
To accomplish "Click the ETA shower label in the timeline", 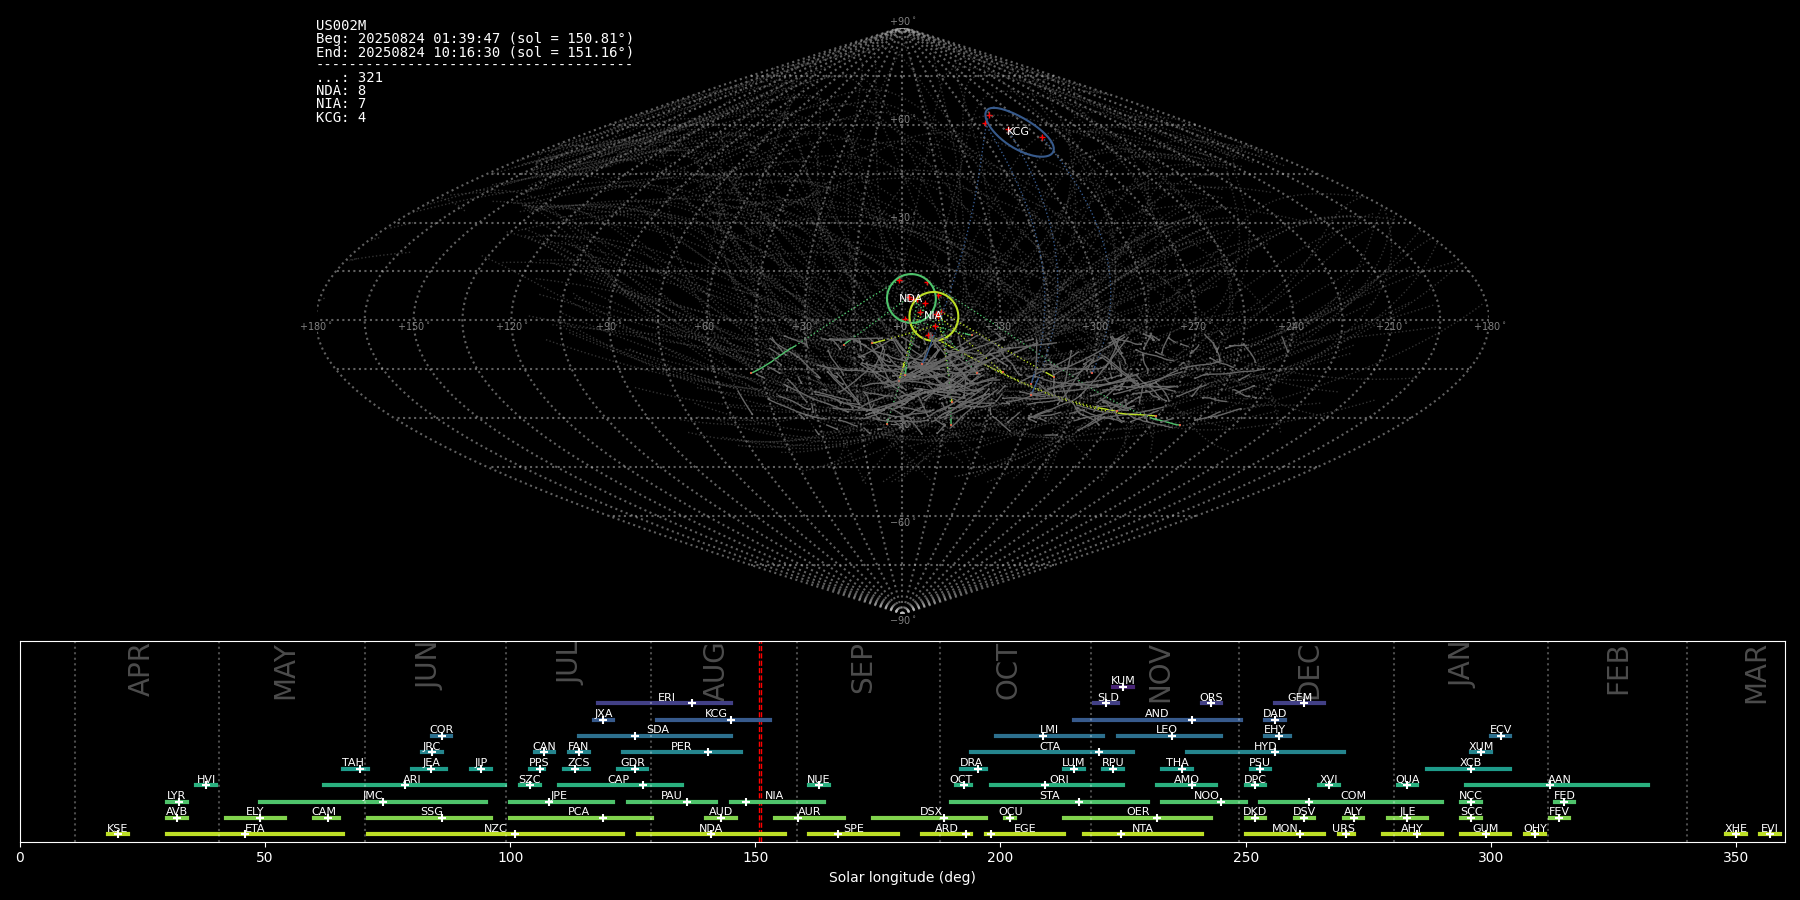I will pyautogui.click(x=255, y=829).
